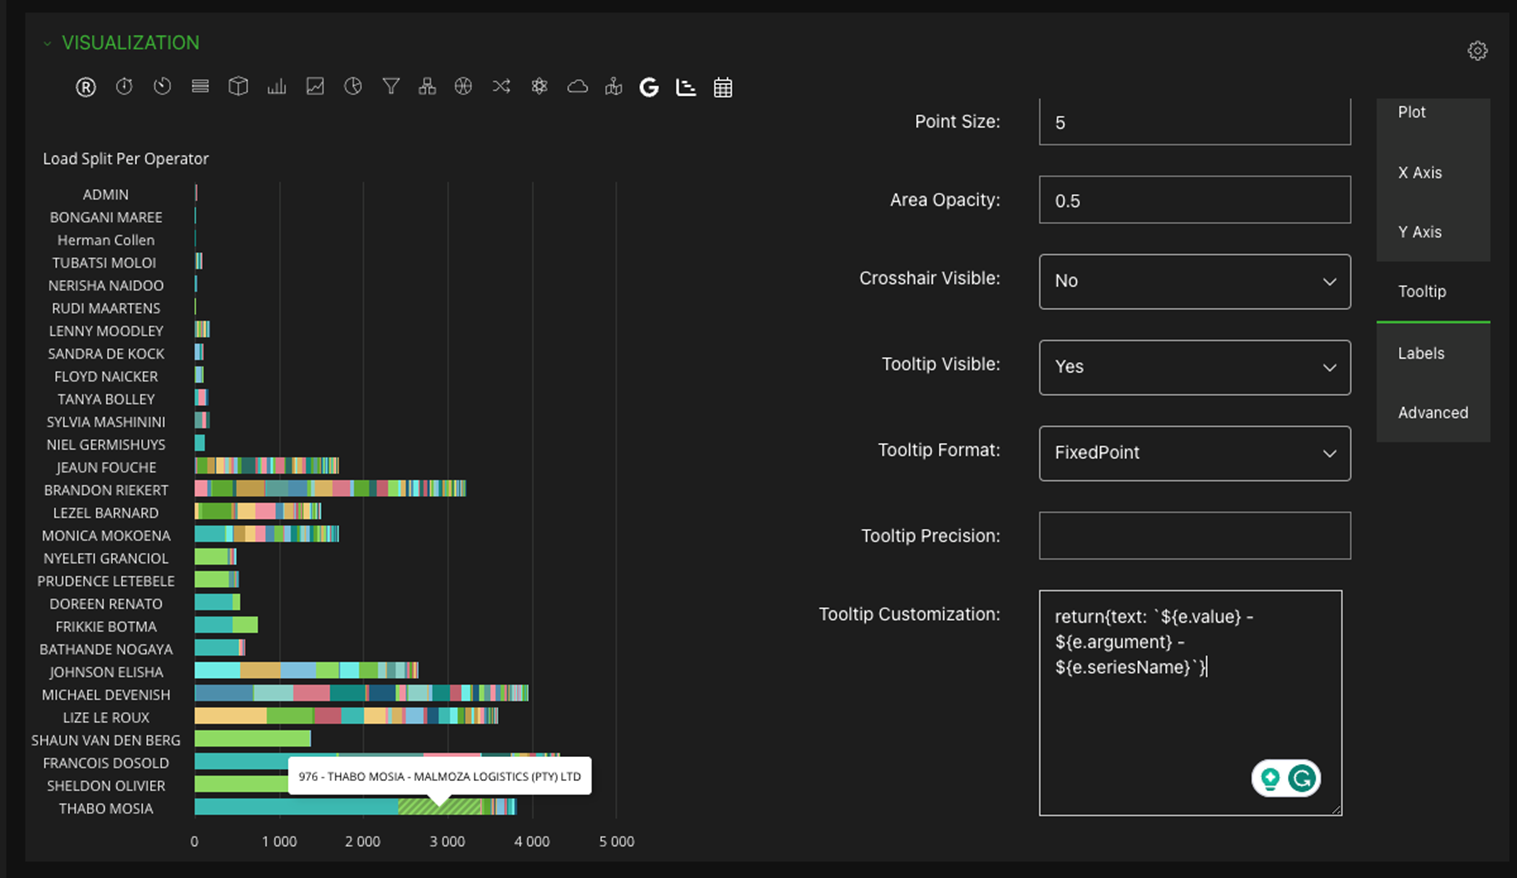This screenshot has width=1517, height=878.
Task: Click the funnel chart icon
Action: (391, 87)
